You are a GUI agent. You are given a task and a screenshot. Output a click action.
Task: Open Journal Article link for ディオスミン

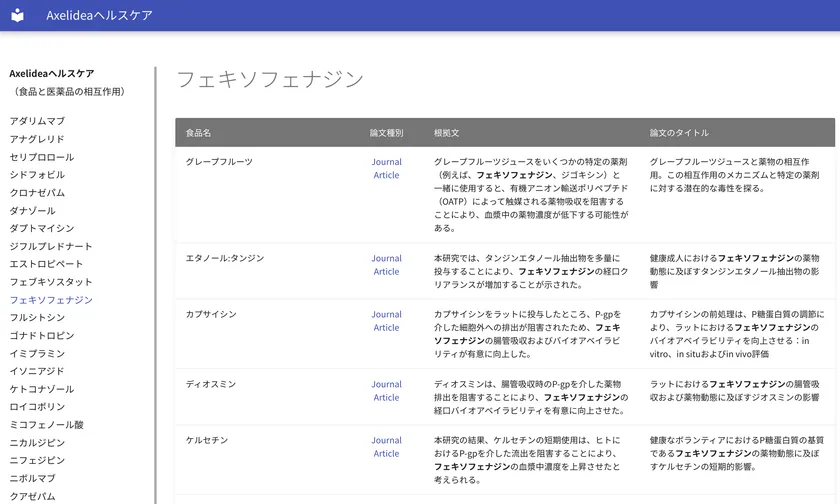[x=386, y=390]
